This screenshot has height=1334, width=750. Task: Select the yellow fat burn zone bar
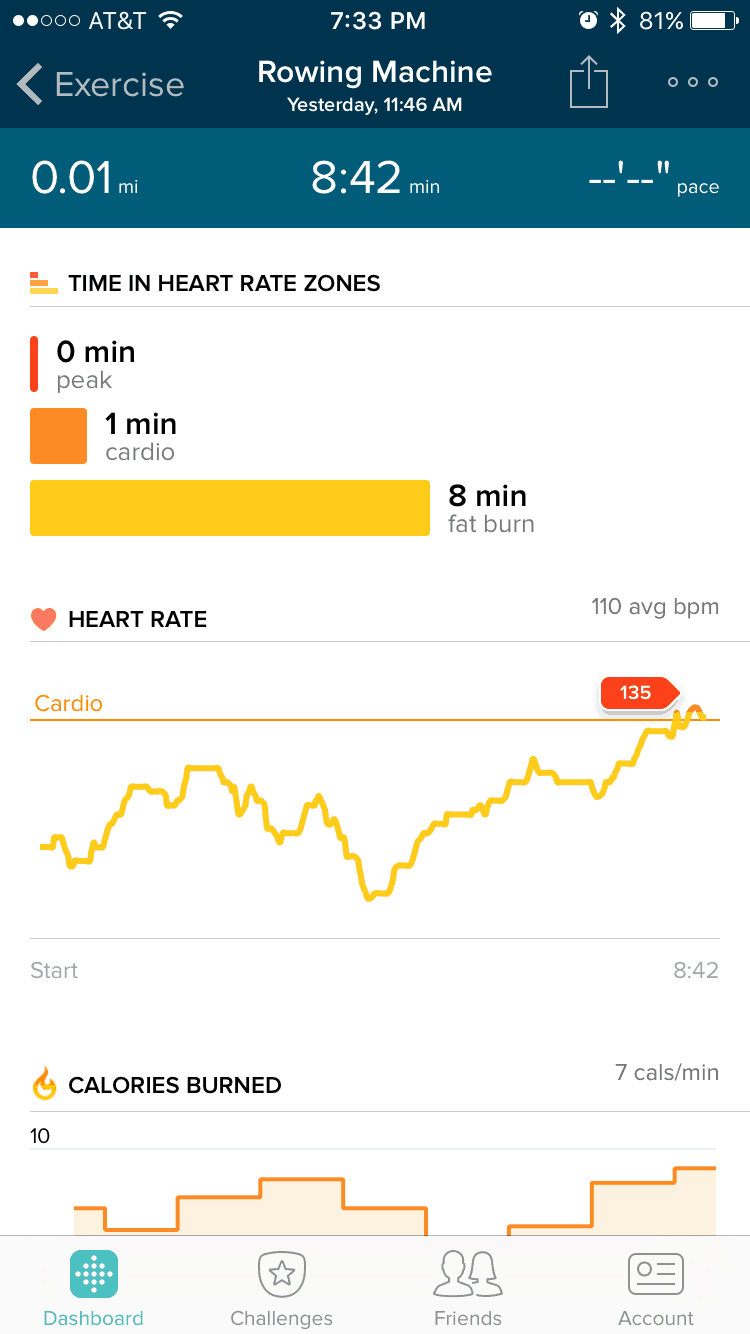click(x=230, y=508)
